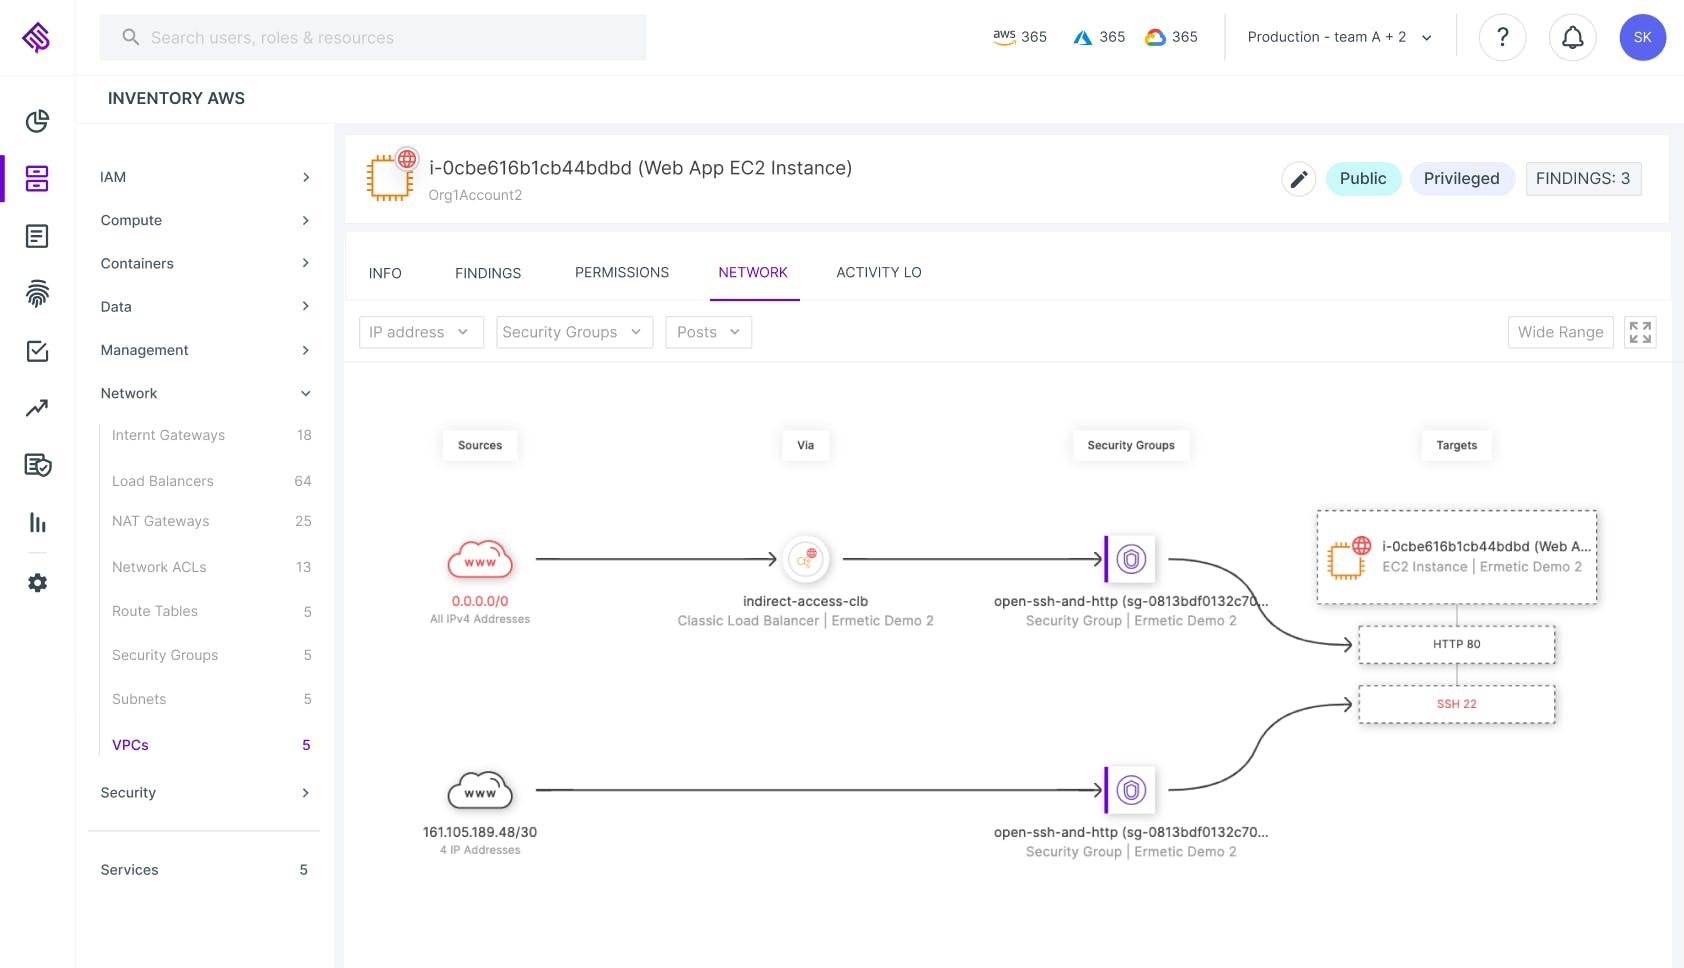
Task: Open the settings gear in left sidebar
Action: [37, 583]
